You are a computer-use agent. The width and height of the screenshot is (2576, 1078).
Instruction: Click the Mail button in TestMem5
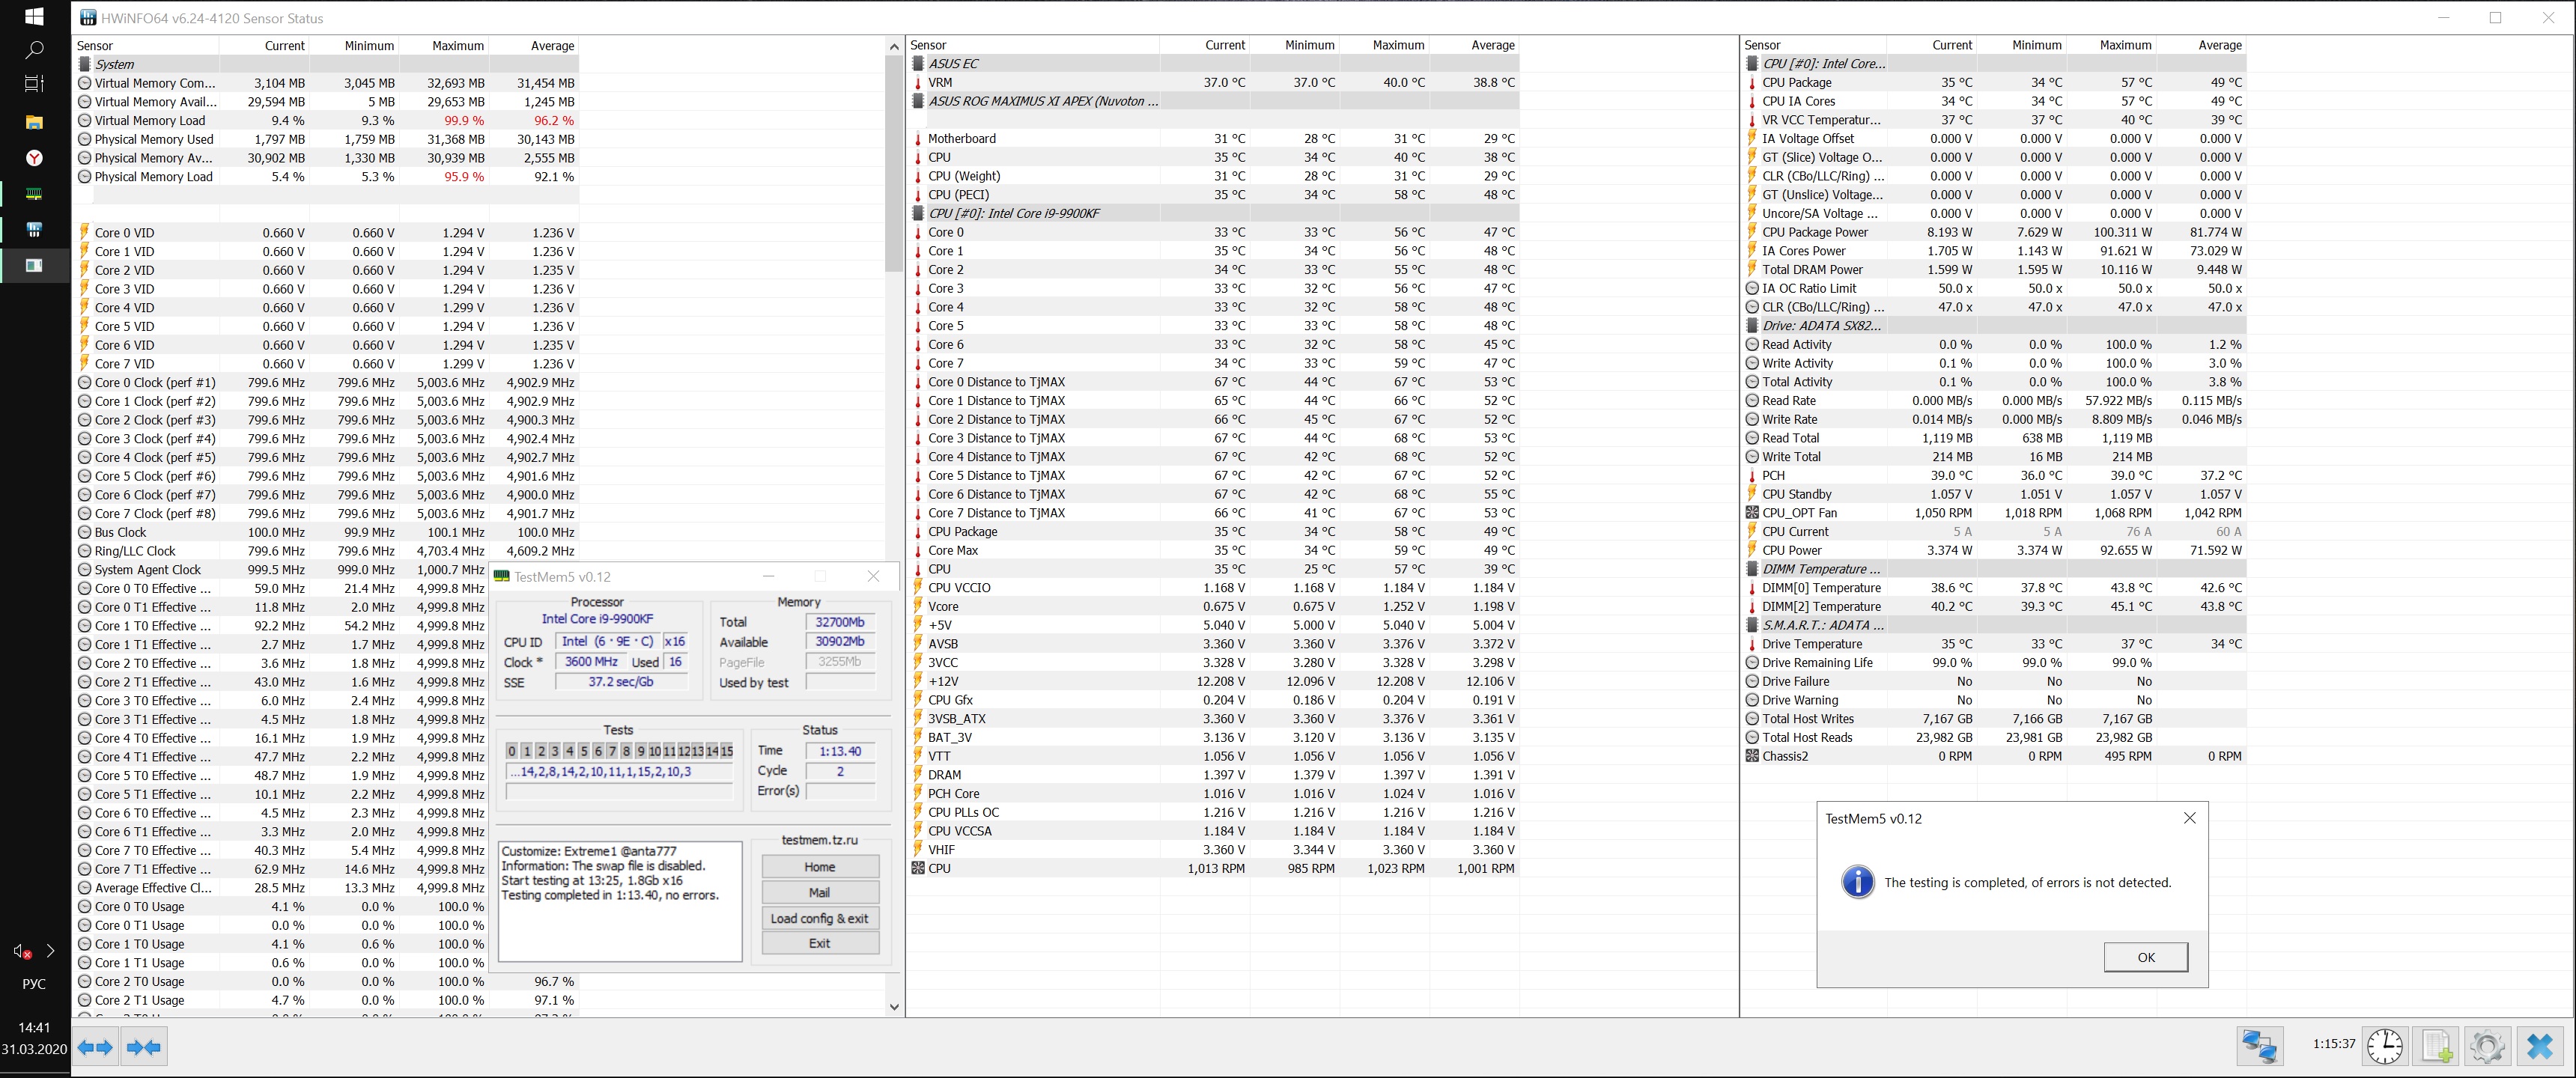pos(819,892)
